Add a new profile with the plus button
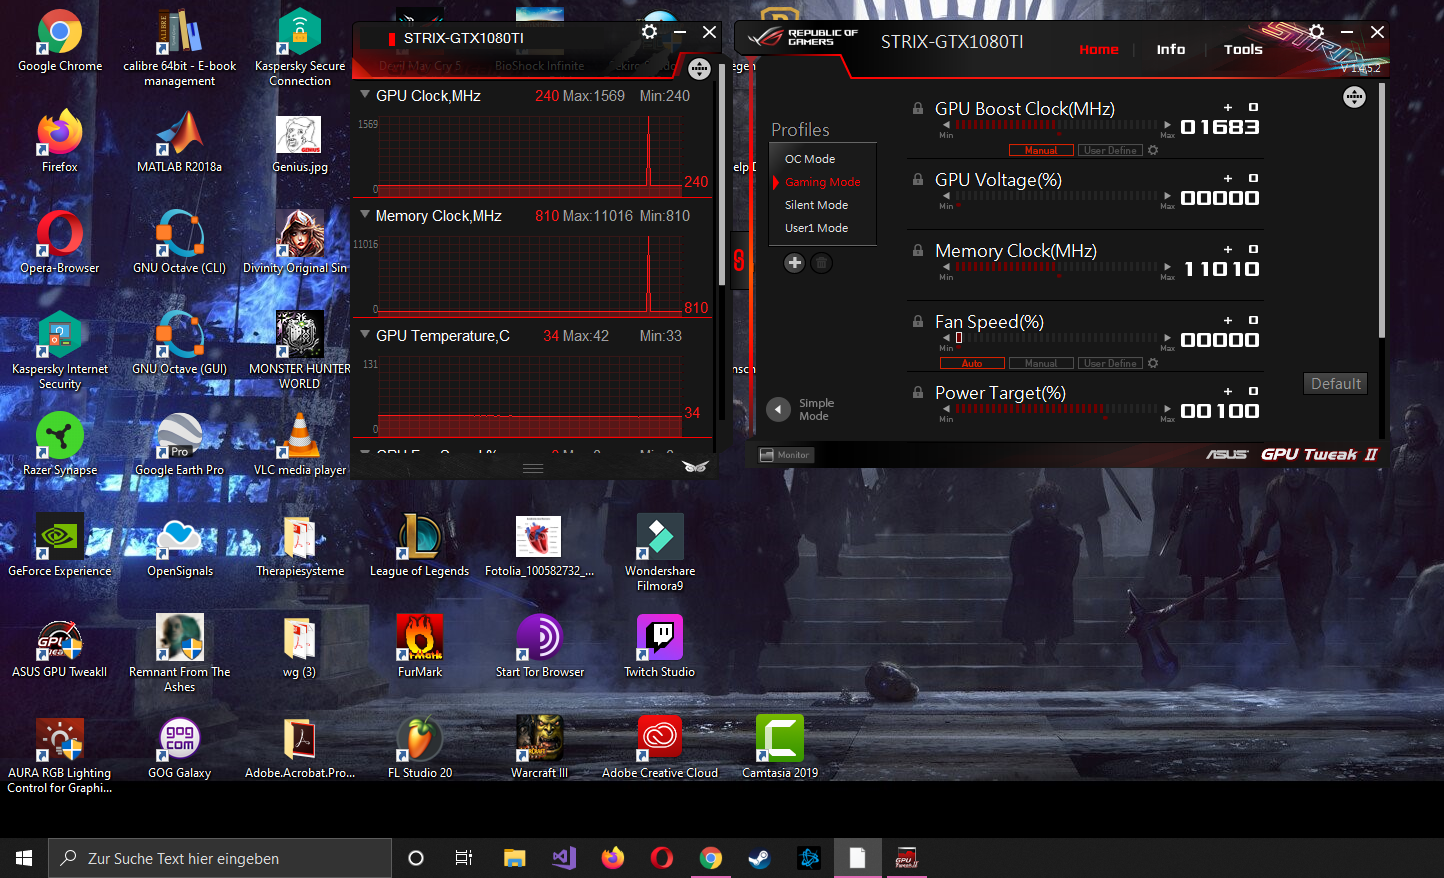Screen dimensions: 1444x878 pos(794,263)
